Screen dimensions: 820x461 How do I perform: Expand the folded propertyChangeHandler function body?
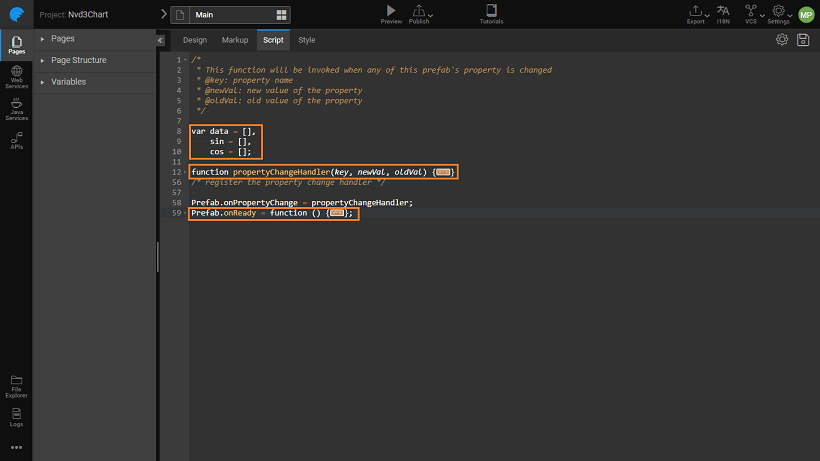(443, 172)
